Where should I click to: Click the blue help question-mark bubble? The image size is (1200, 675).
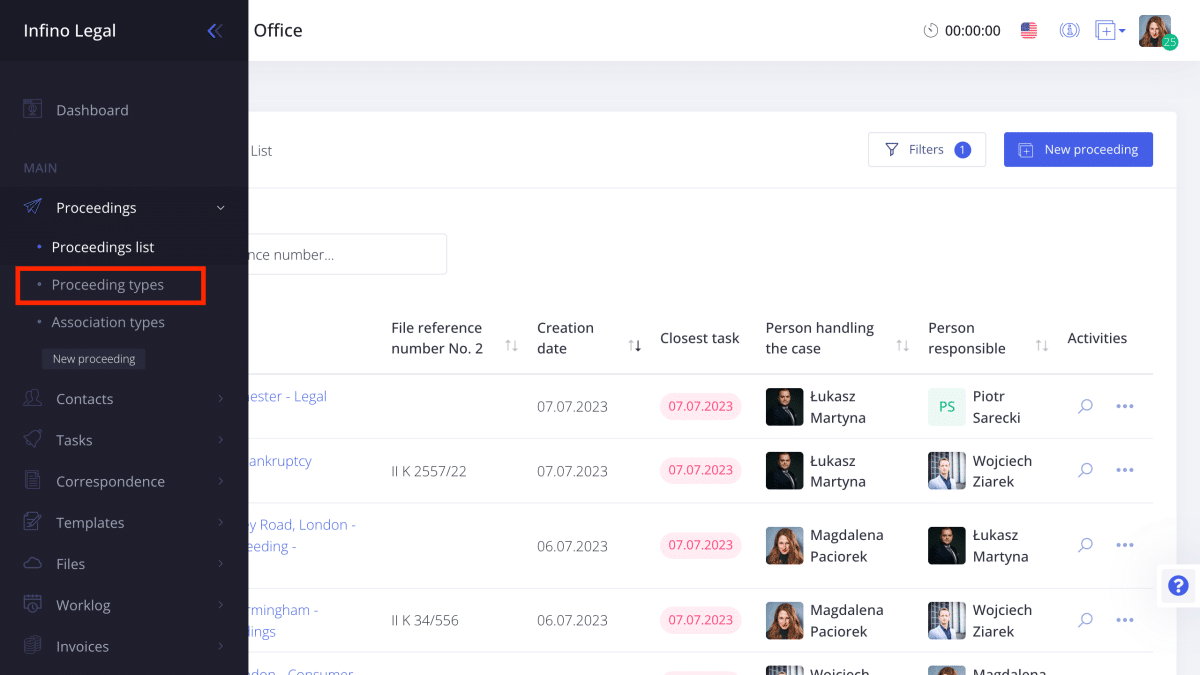pos(1177,586)
